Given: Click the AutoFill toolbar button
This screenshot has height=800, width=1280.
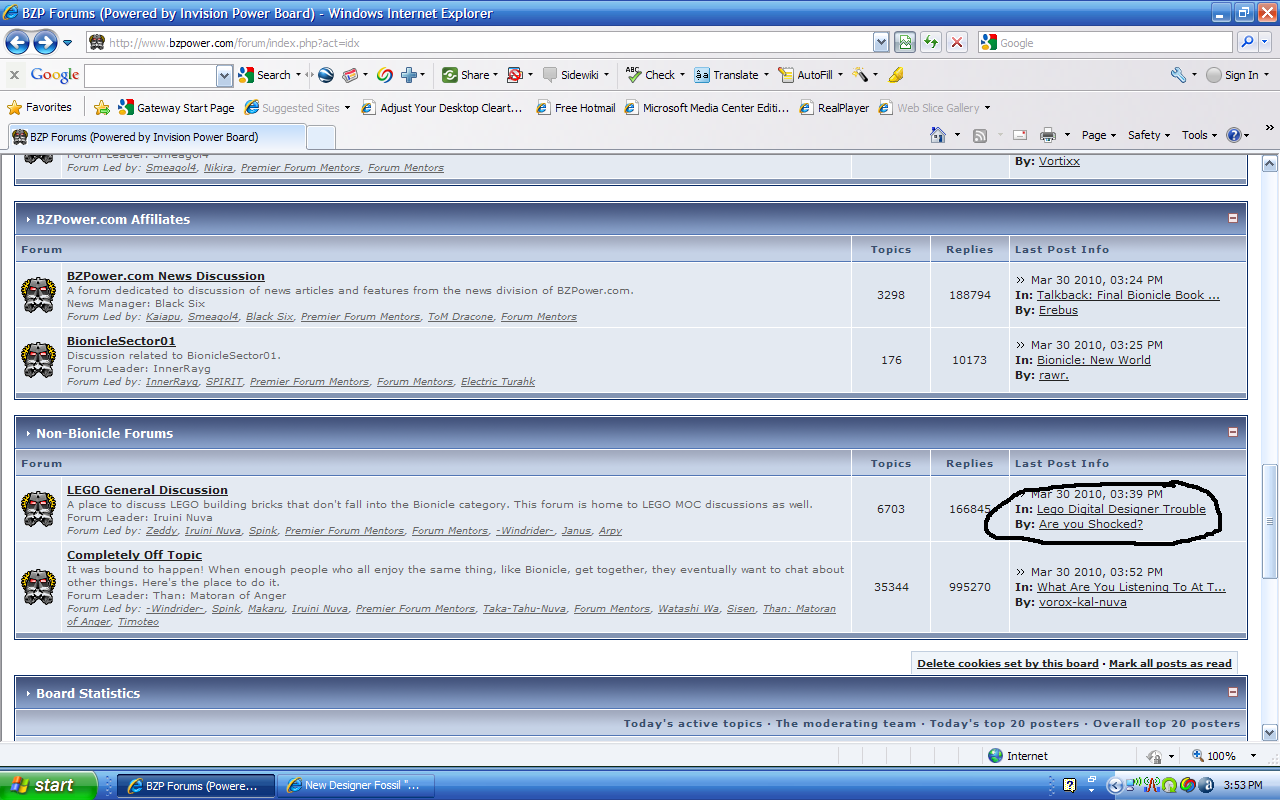Looking at the screenshot, I should (x=806, y=75).
